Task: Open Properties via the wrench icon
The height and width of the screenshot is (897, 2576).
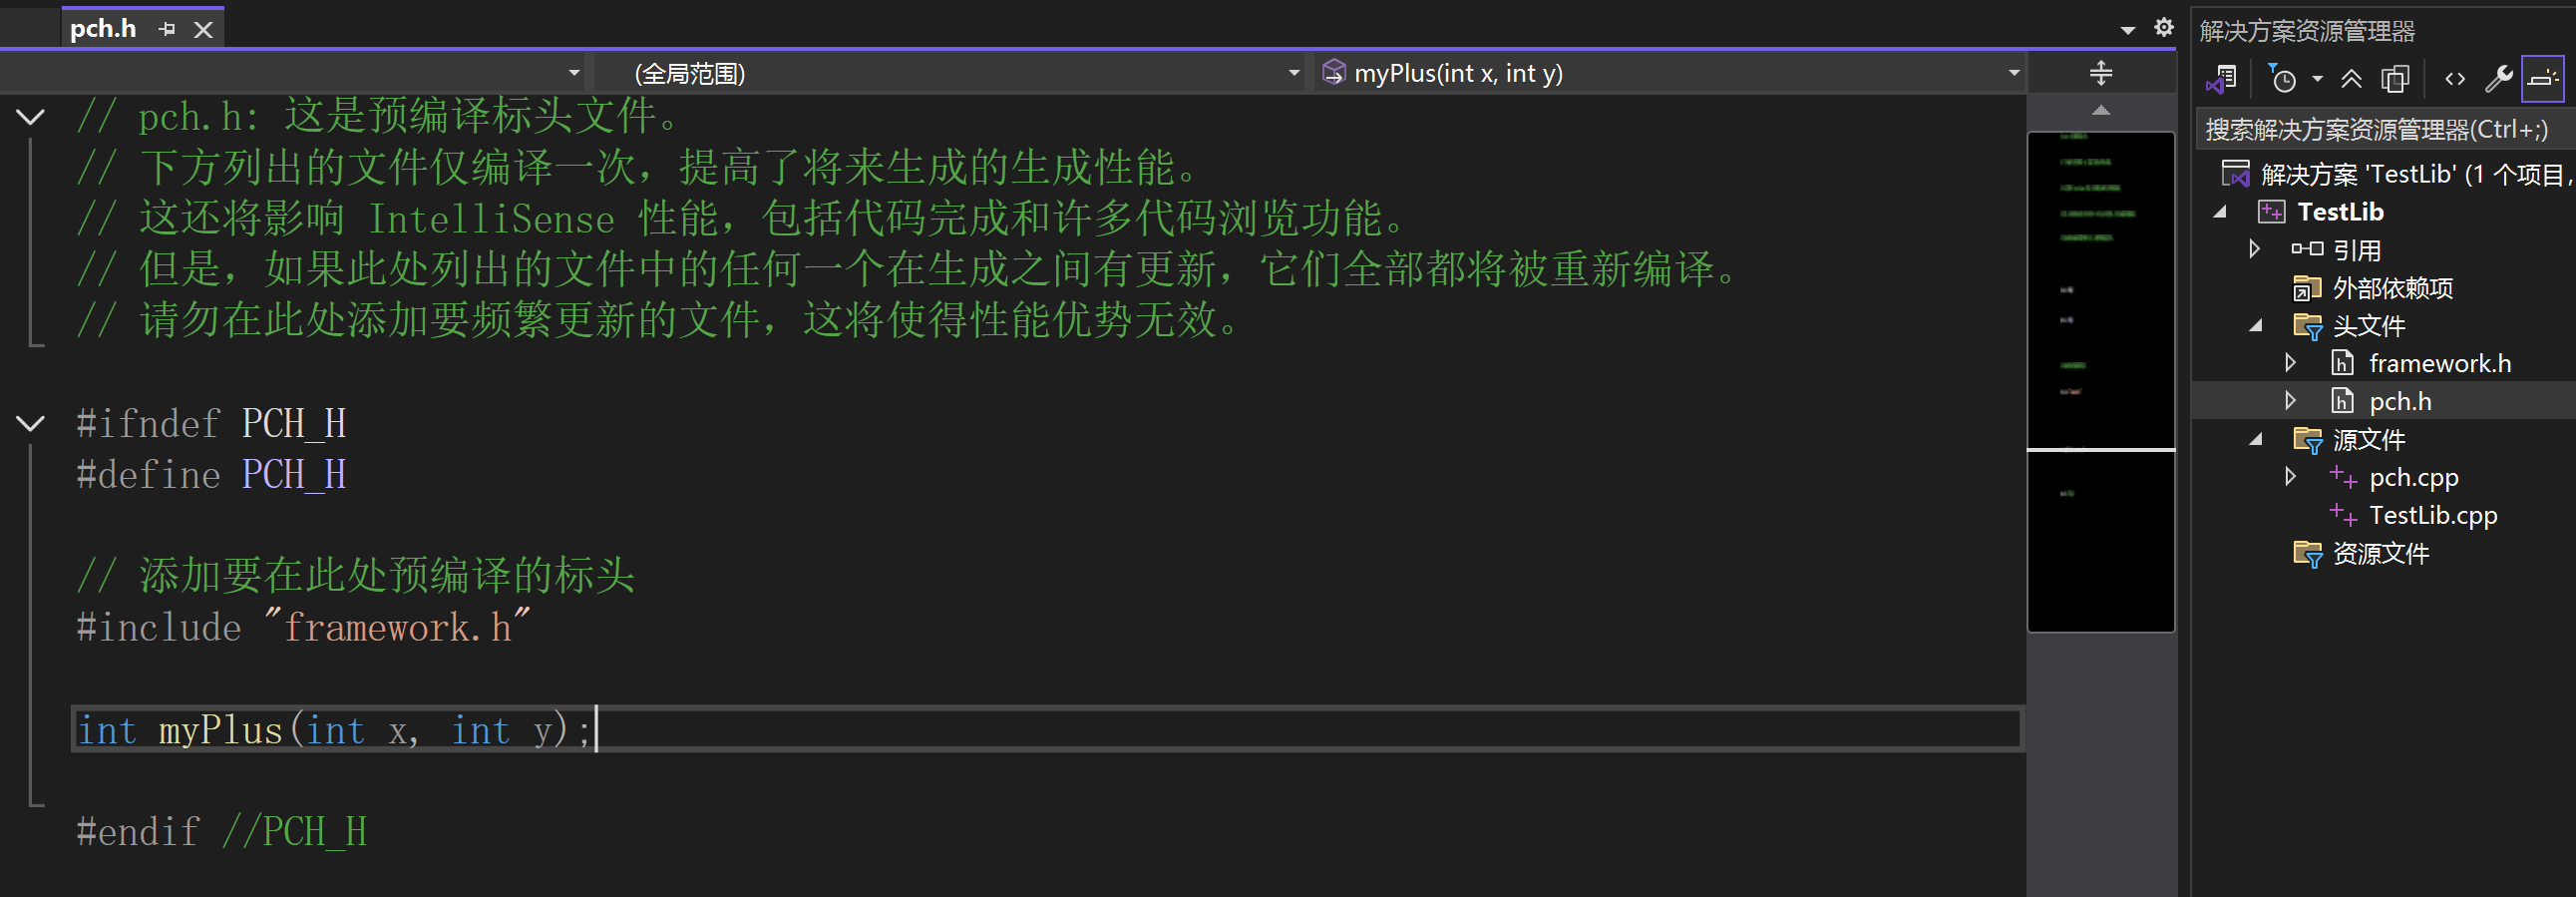Action: 2498,79
